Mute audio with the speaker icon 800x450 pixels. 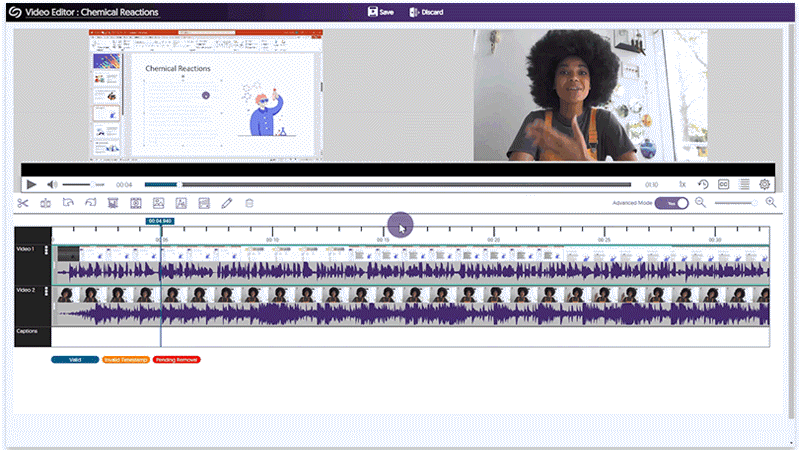tap(52, 184)
